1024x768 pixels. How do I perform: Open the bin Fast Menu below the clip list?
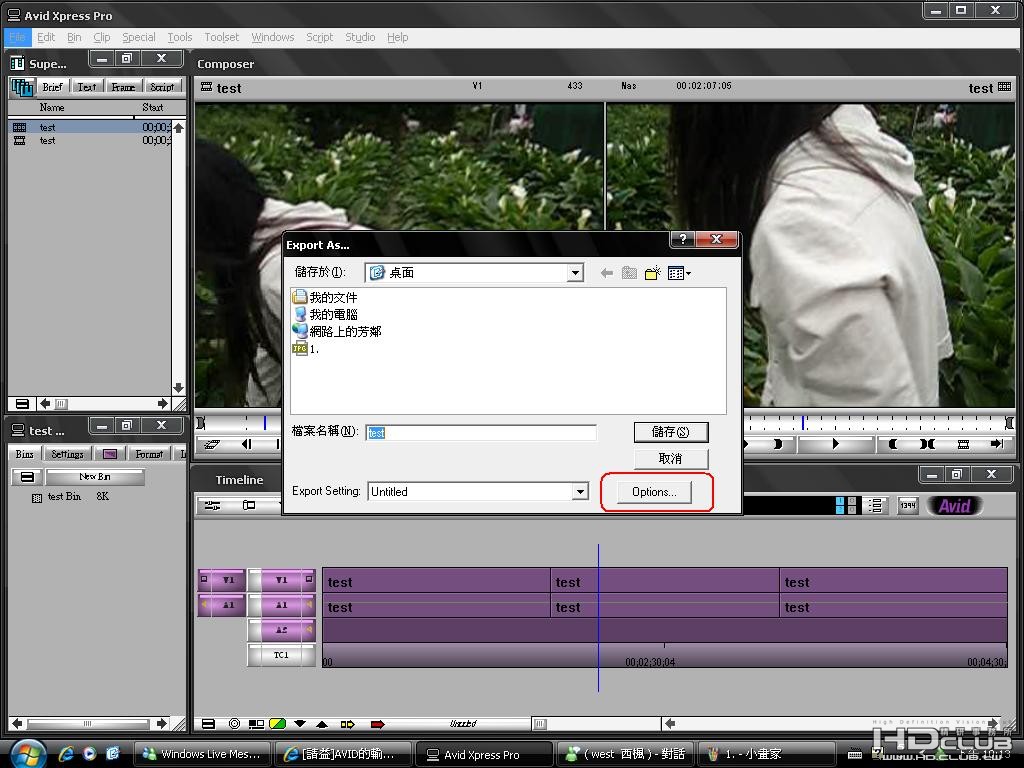(x=22, y=404)
